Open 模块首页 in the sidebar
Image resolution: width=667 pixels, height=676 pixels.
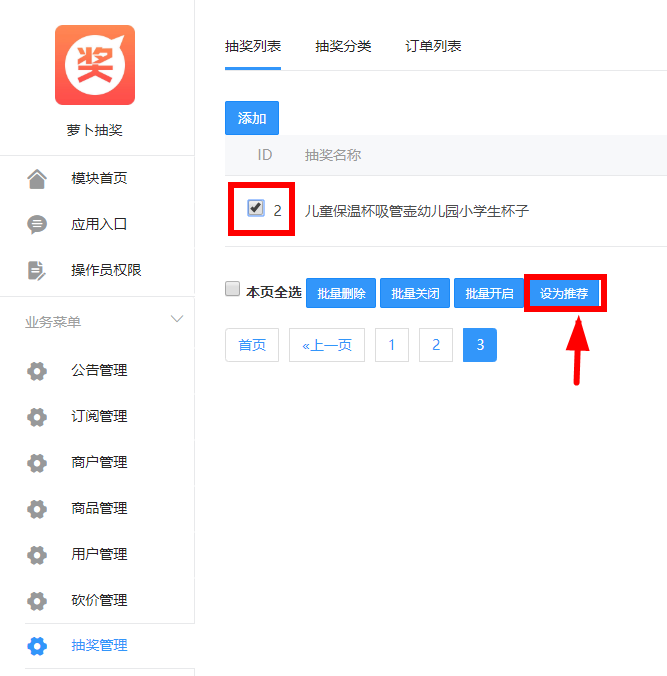click(x=97, y=178)
